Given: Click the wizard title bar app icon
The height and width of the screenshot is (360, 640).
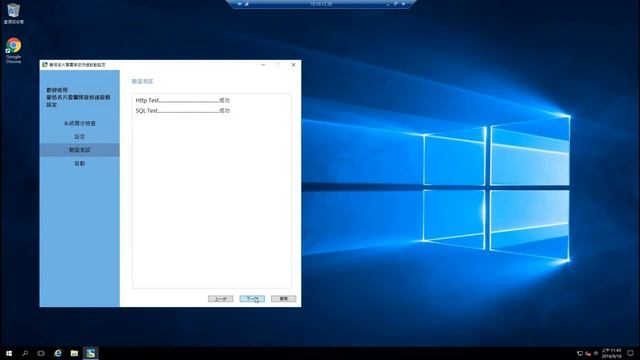Looking at the screenshot, I should tap(45, 64).
